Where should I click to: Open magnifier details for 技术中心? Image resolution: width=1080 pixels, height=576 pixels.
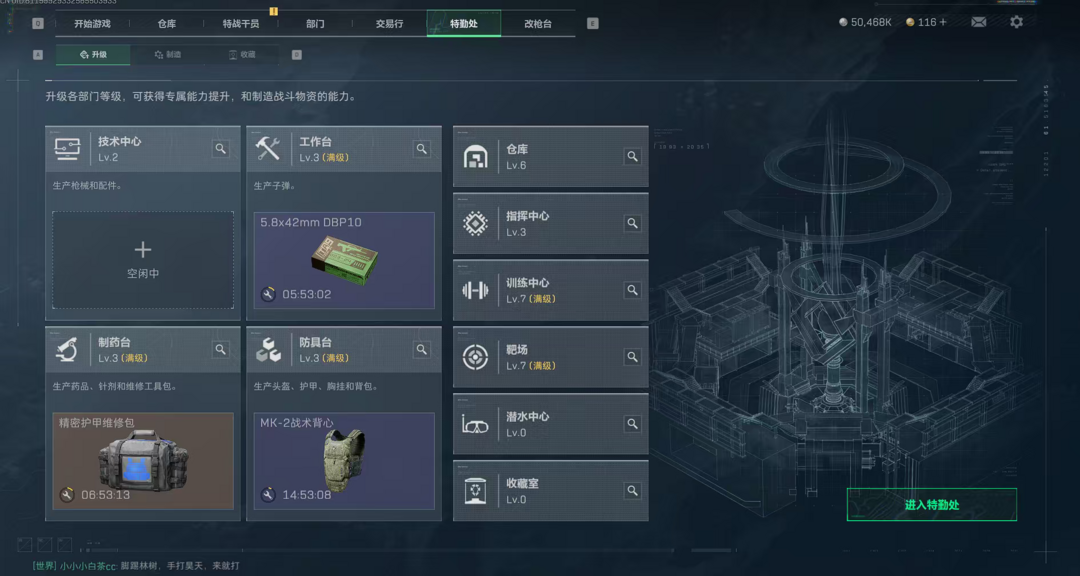point(220,149)
